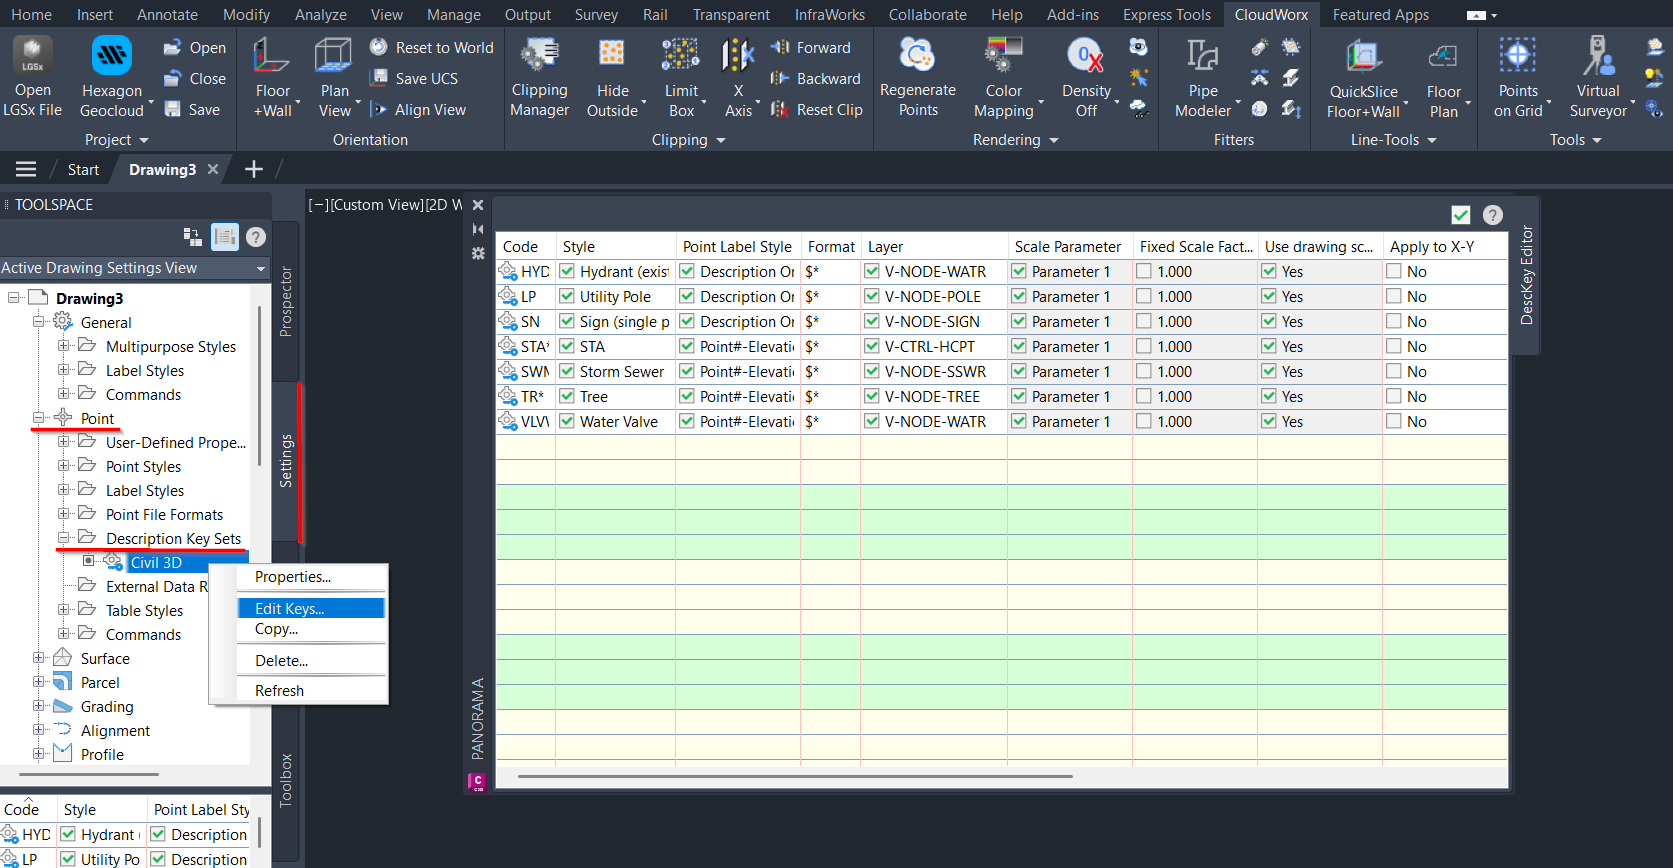Choose the Hide Outside clipping tool
The height and width of the screenshot is (868, 1673).
point(612,77)
